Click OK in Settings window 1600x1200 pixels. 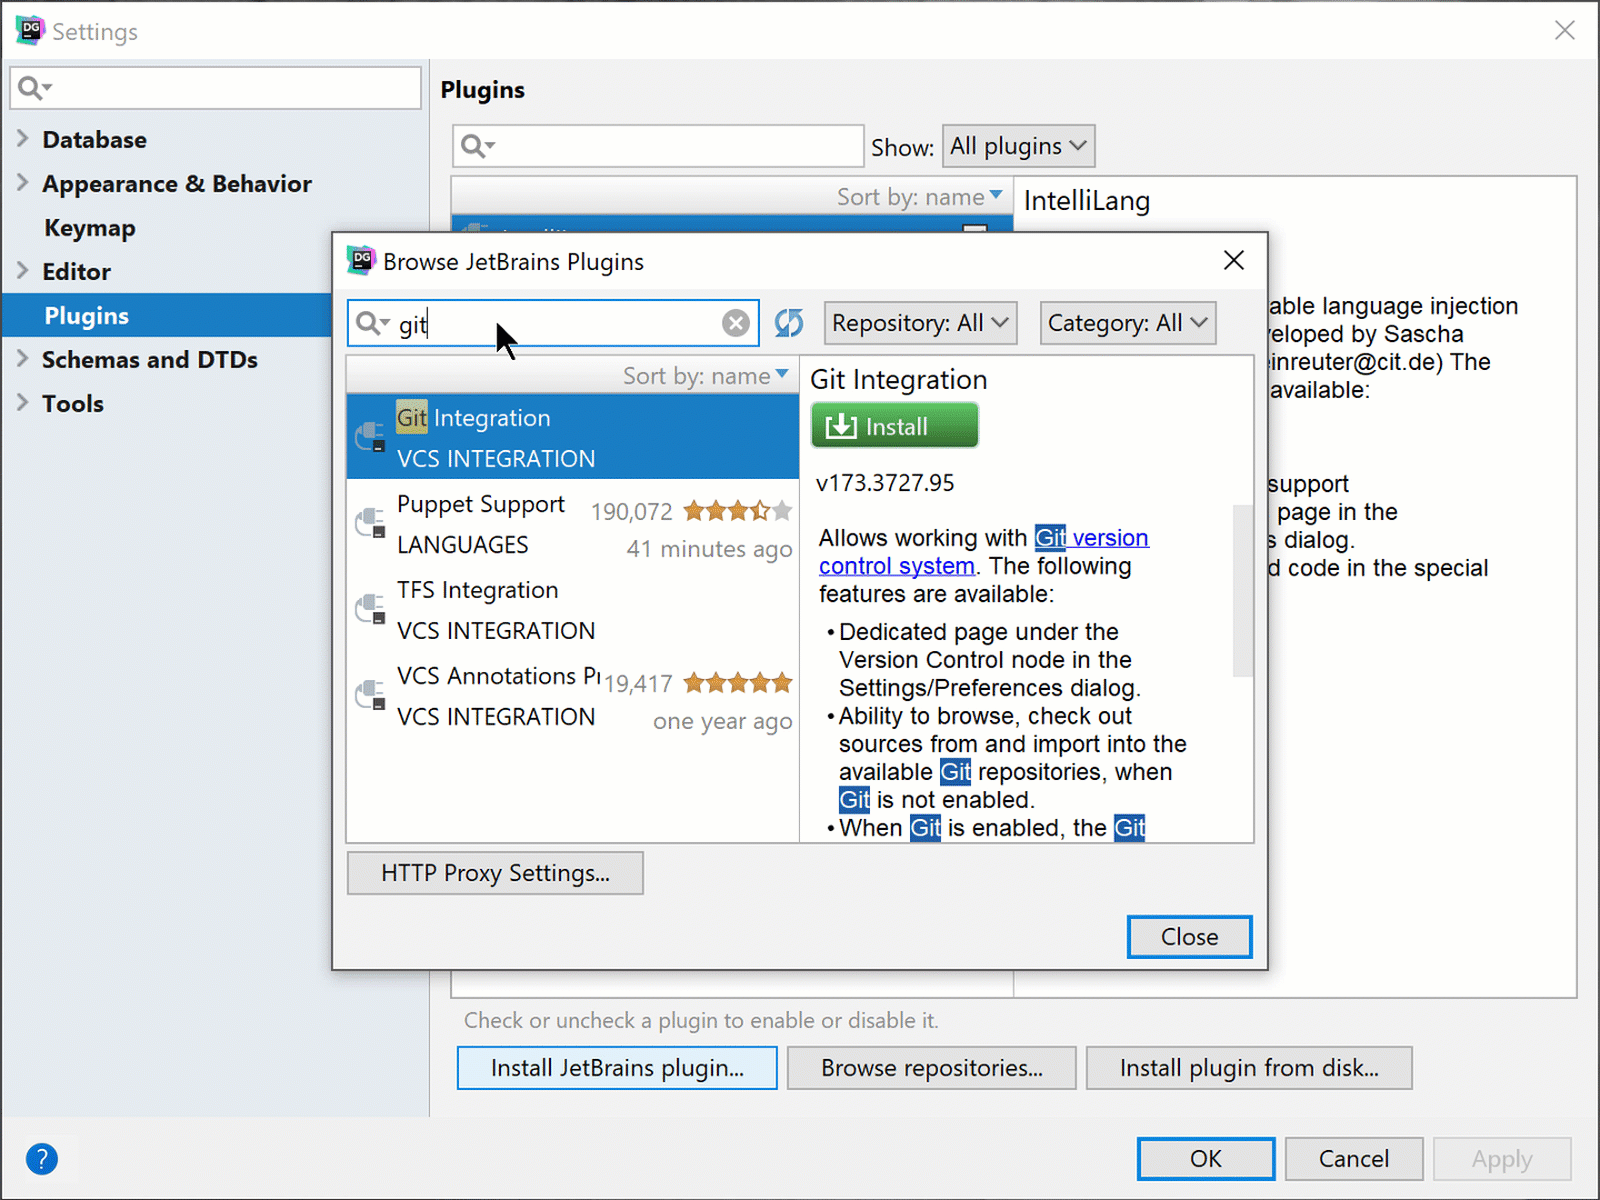click(x=1205, y=1158)
